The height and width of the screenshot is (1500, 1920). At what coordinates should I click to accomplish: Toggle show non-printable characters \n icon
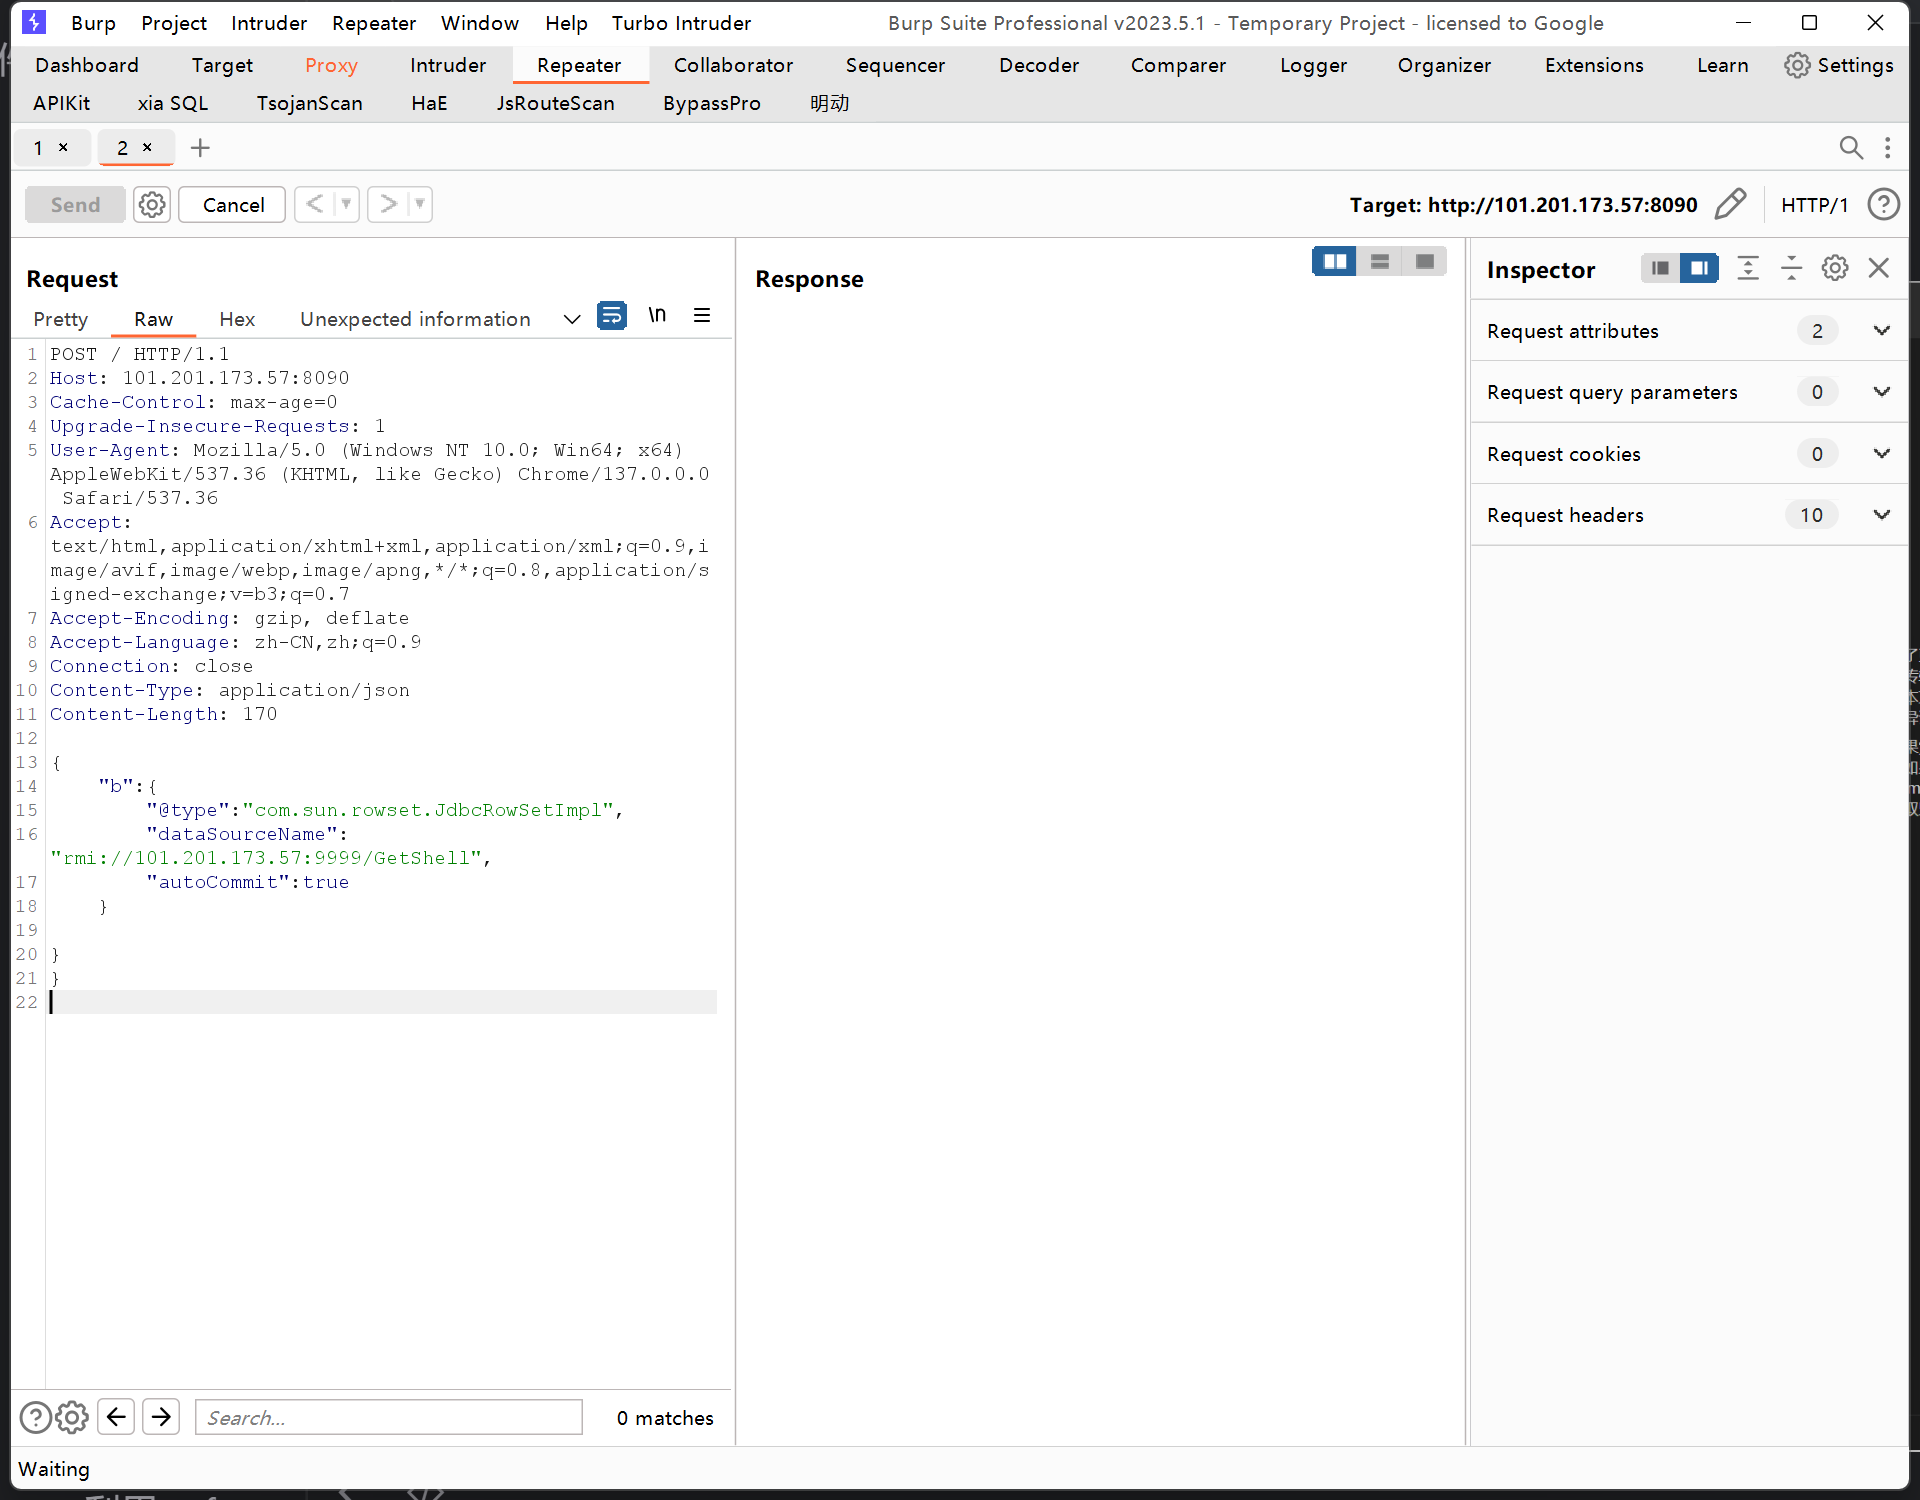coord(657,316)
